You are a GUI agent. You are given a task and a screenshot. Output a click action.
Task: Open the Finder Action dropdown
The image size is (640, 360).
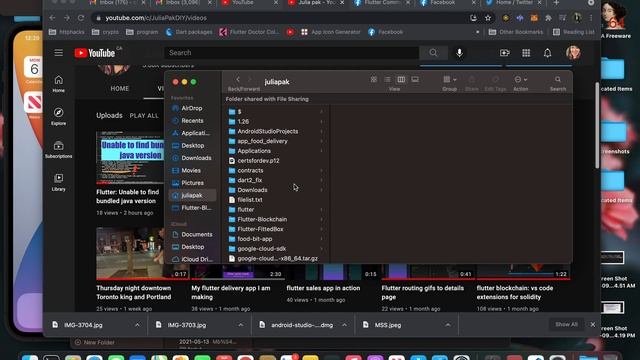520,79
